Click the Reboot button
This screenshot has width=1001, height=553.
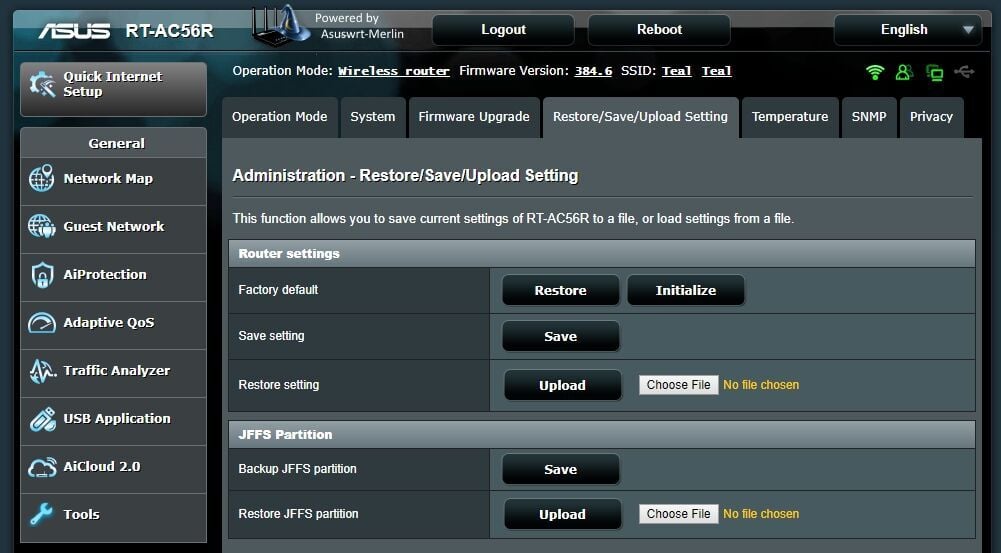pos(659,30)
